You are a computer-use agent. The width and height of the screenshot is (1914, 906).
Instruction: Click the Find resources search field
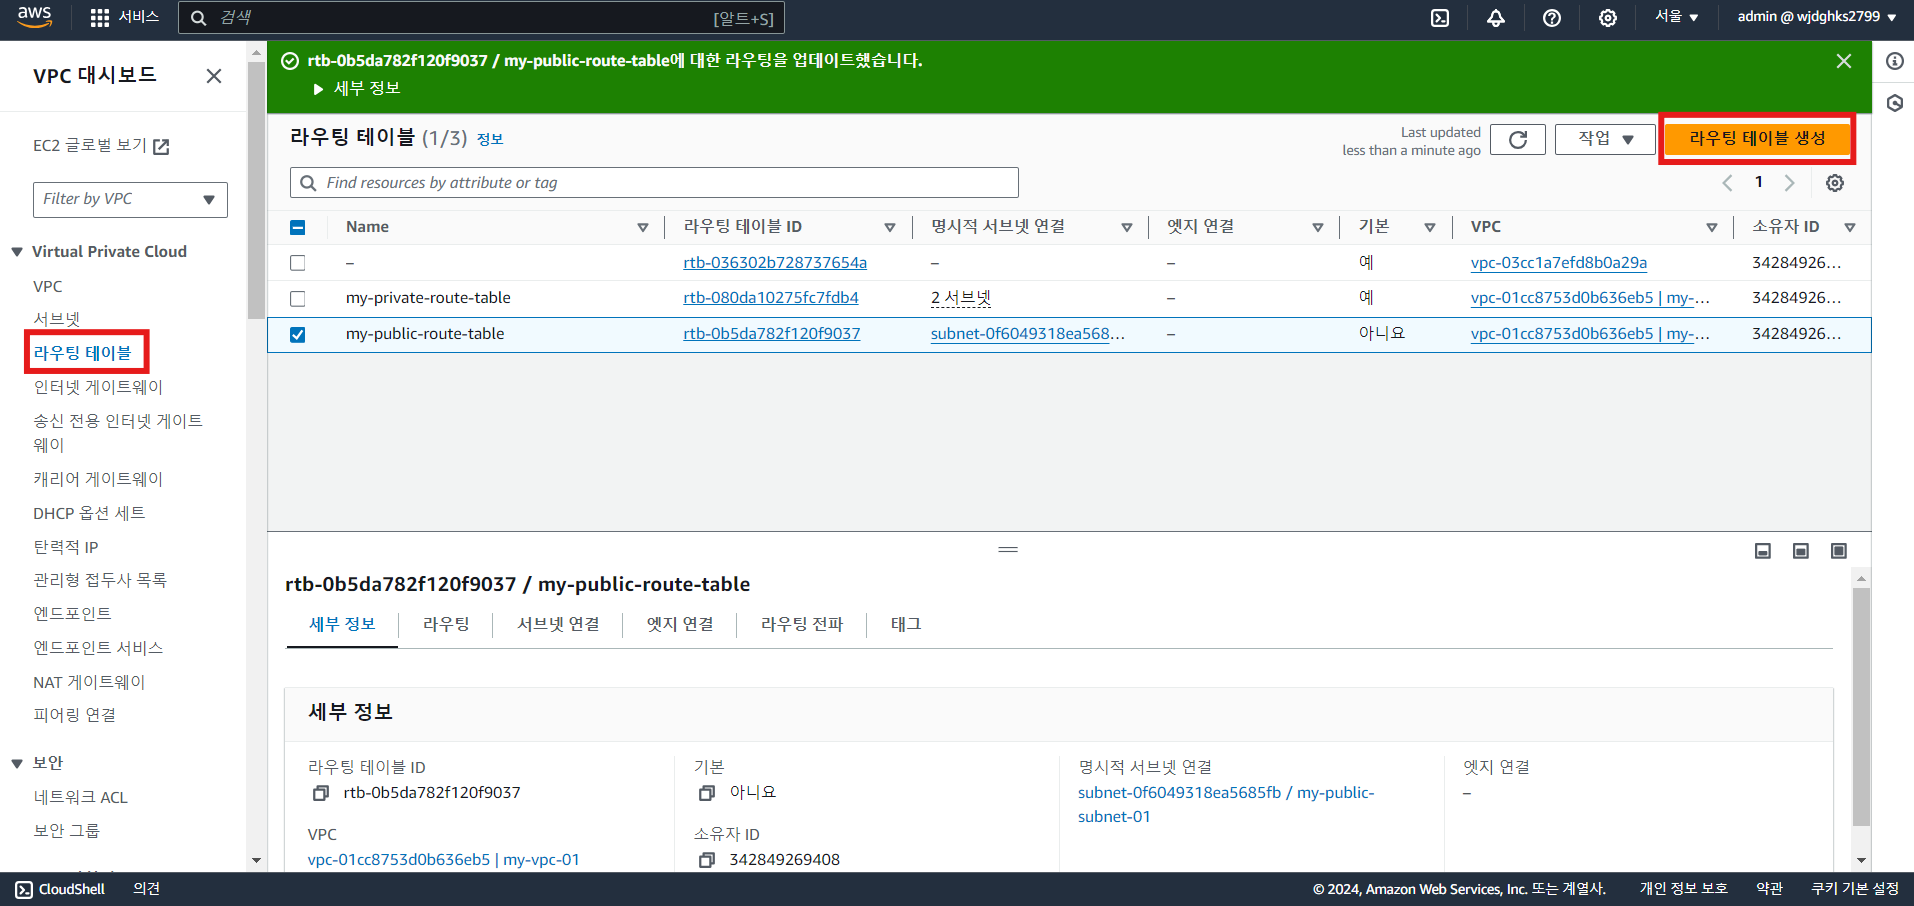tap(654, 183)
